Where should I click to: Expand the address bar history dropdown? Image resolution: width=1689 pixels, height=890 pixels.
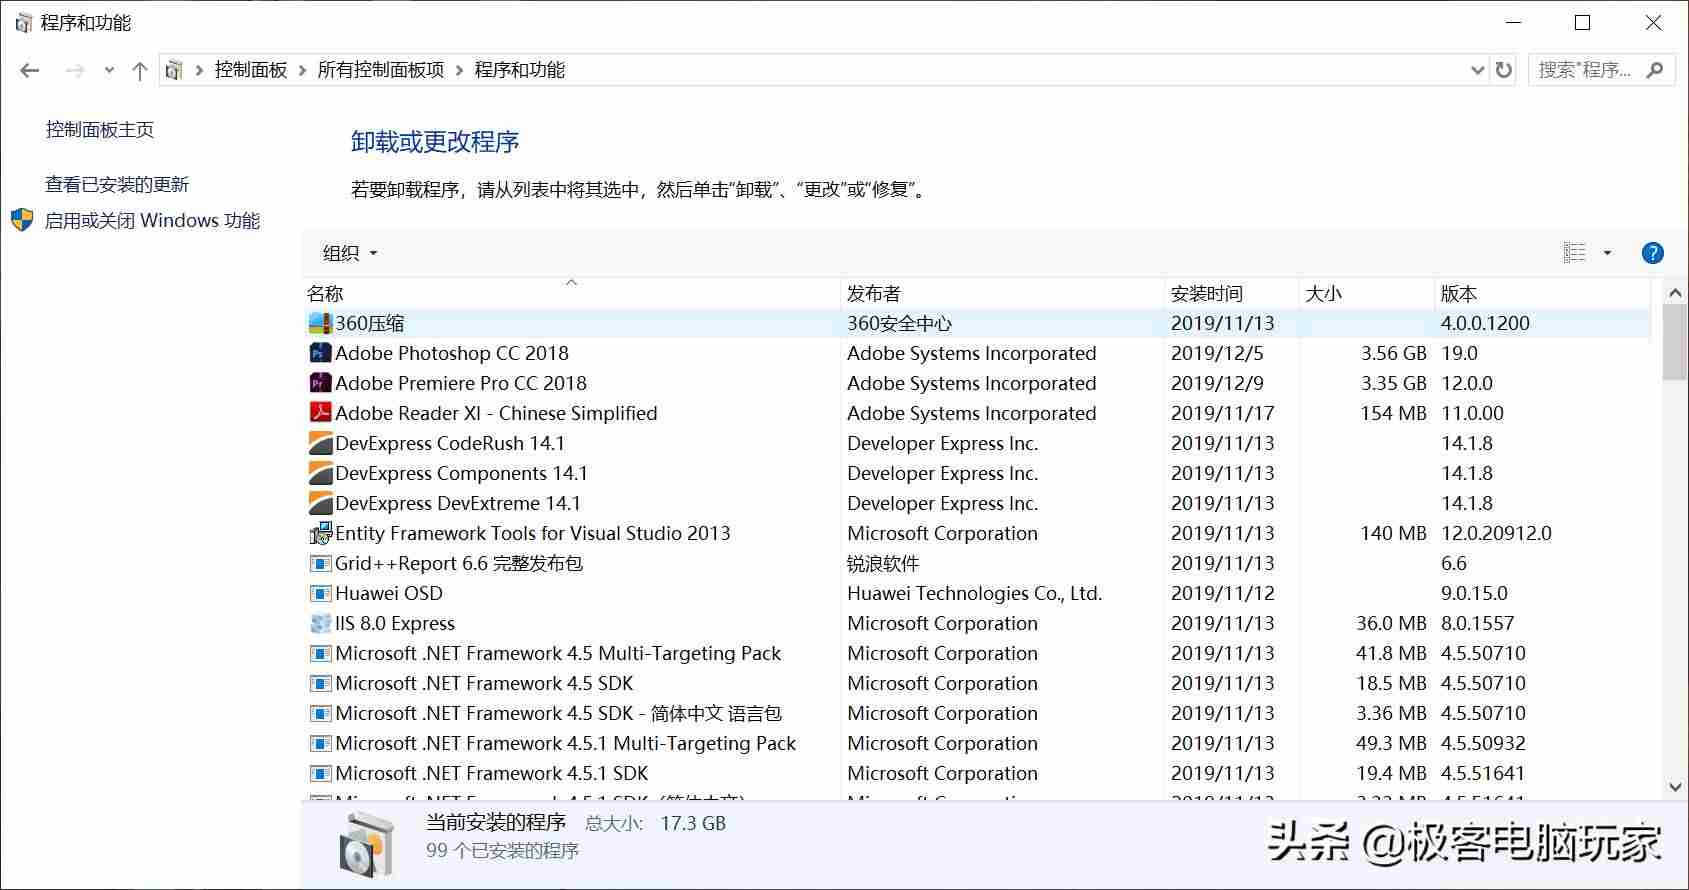[1477, 70]
